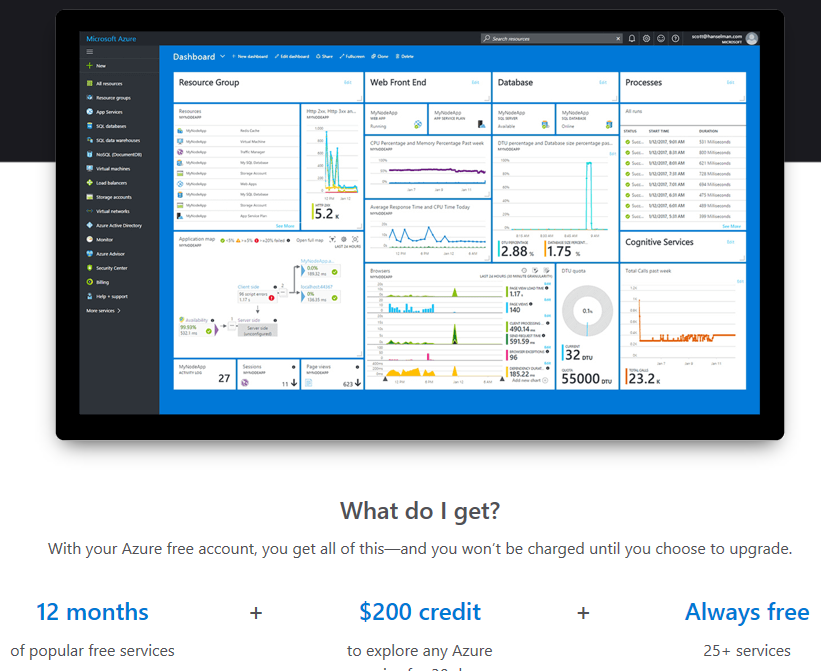Select the Resource groups sidebar icon

pos(90,97)
